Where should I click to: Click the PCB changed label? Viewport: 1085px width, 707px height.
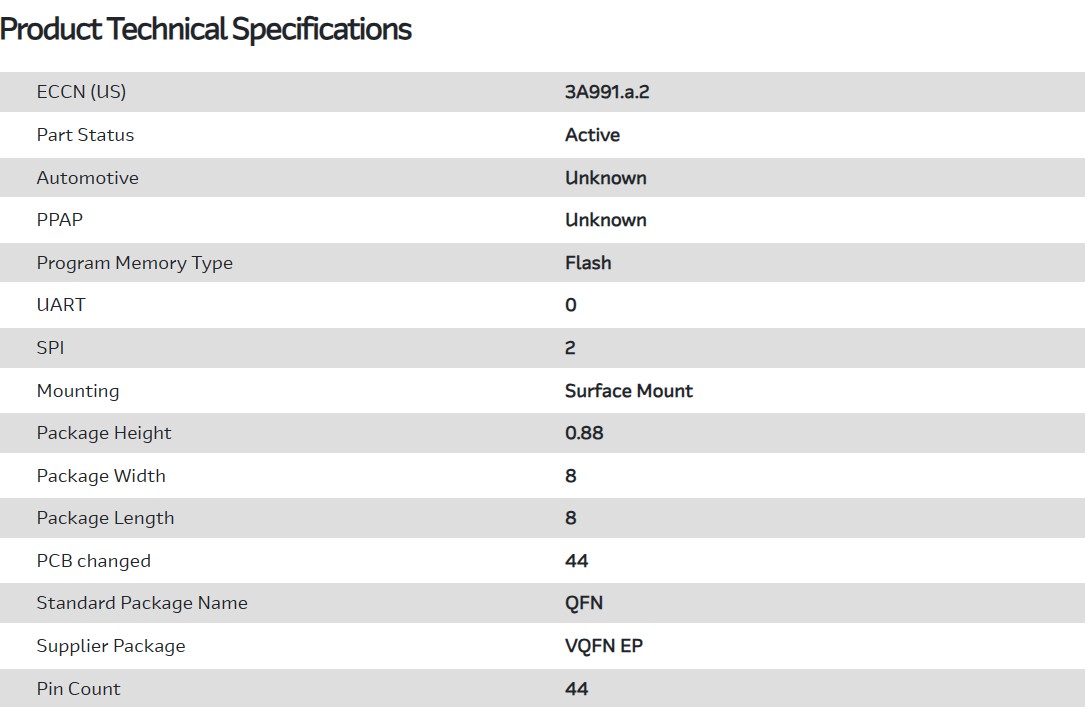pyautogui.click(x=93, y=561)
